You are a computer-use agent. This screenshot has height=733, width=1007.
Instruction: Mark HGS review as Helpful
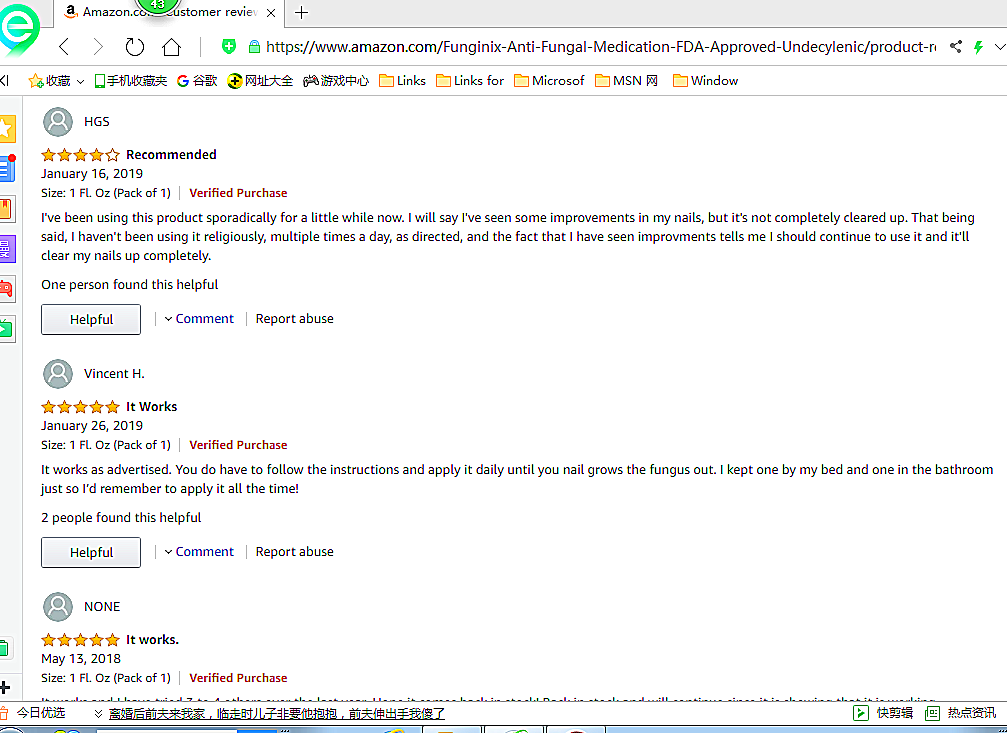(x=91, y=320)
